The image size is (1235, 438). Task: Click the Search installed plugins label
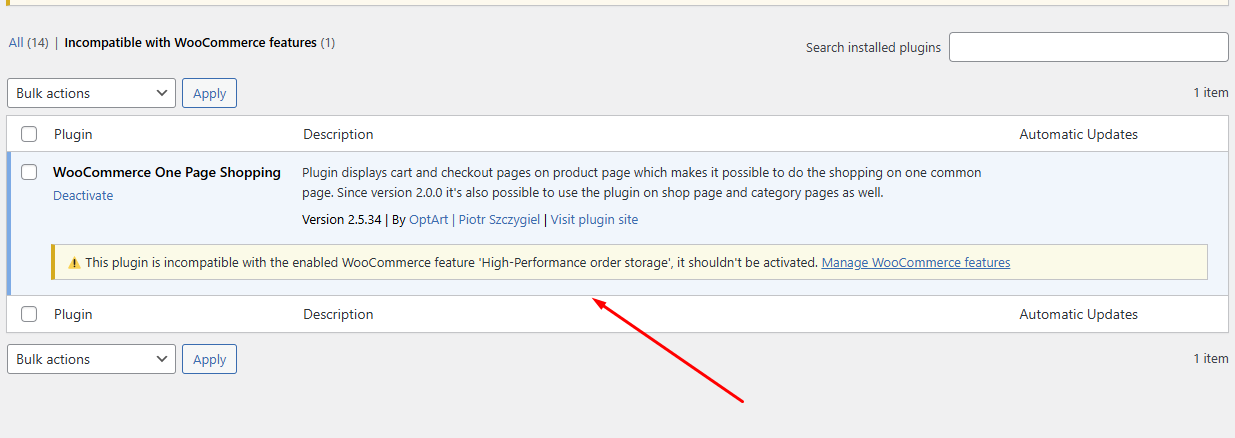click(873, 47)
